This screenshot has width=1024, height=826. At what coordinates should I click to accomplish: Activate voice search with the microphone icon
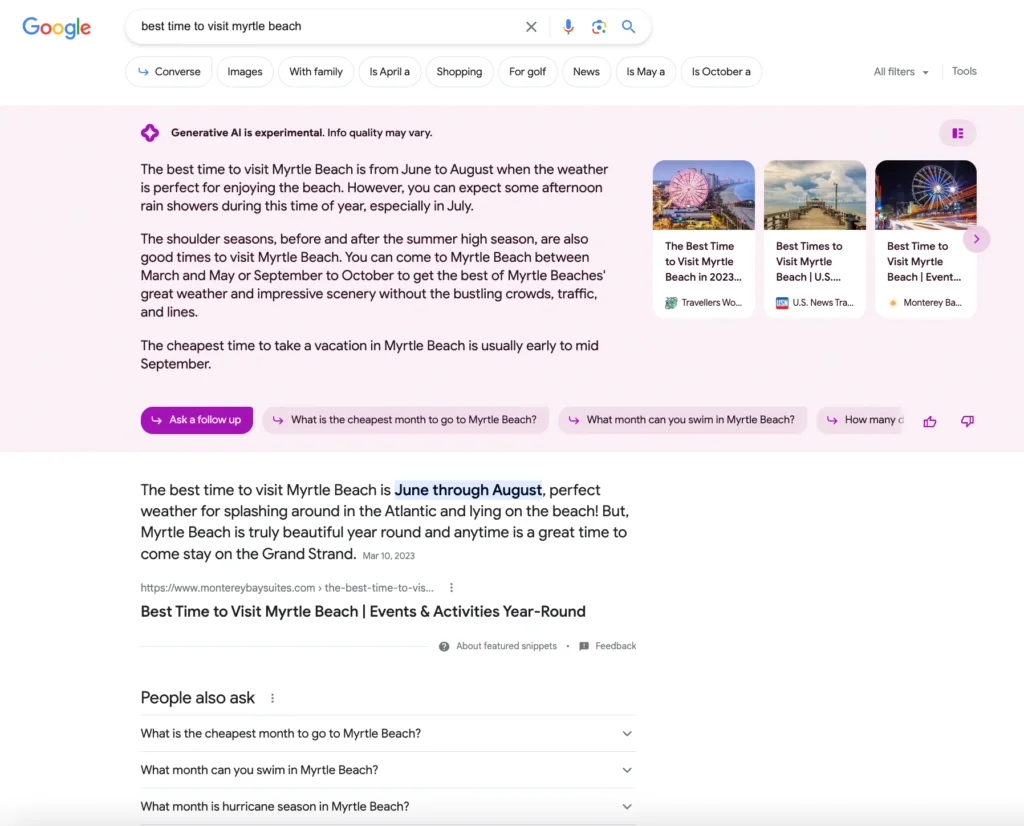pyautogui.click(x=568, y=27)
